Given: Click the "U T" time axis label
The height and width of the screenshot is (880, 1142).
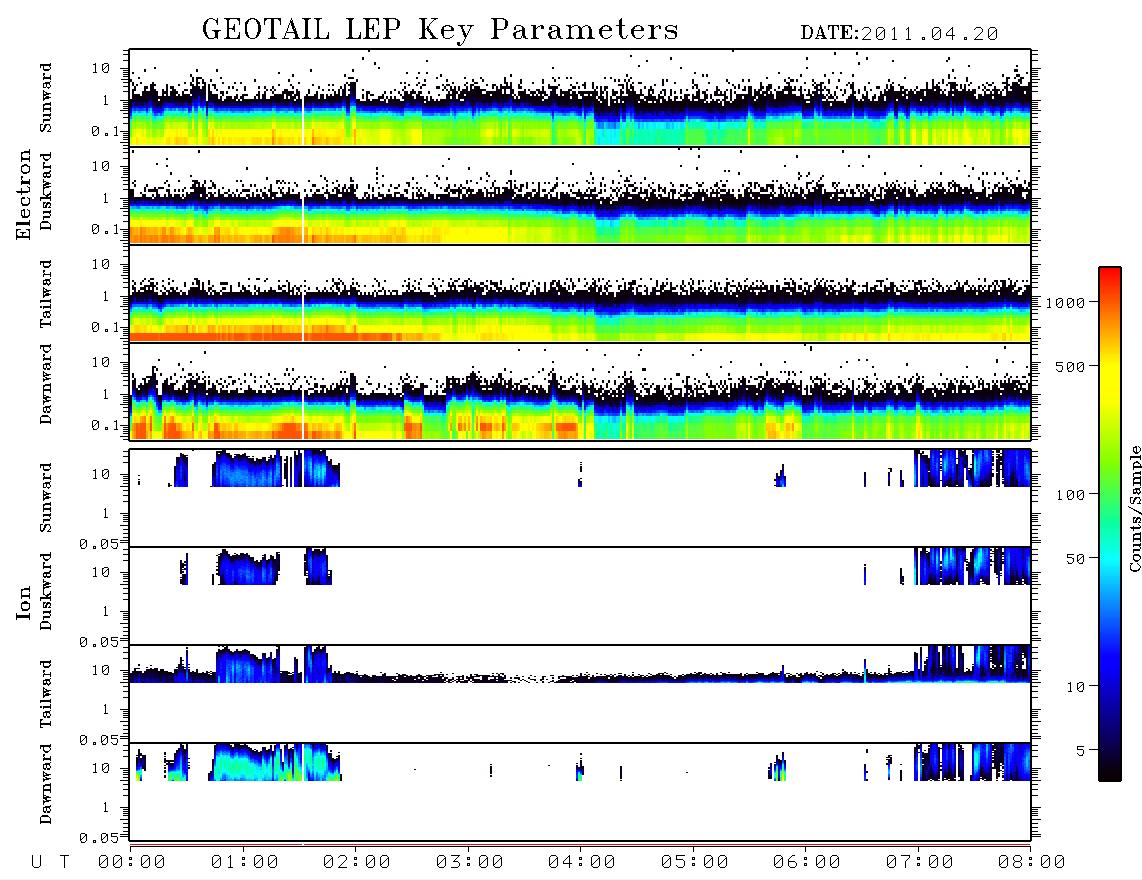Looking at the screenshot, I should click(50, 863).
